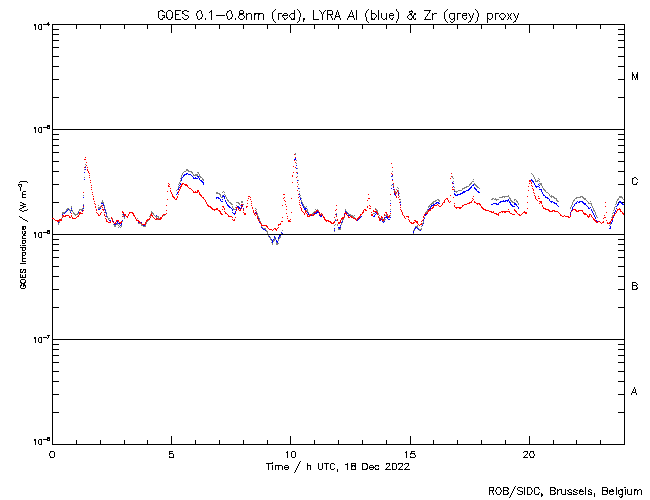Screen dimensions: 650x500
Task: Click the 10 hour tick label
Action: pyautogui.click(x=290, y=454)
